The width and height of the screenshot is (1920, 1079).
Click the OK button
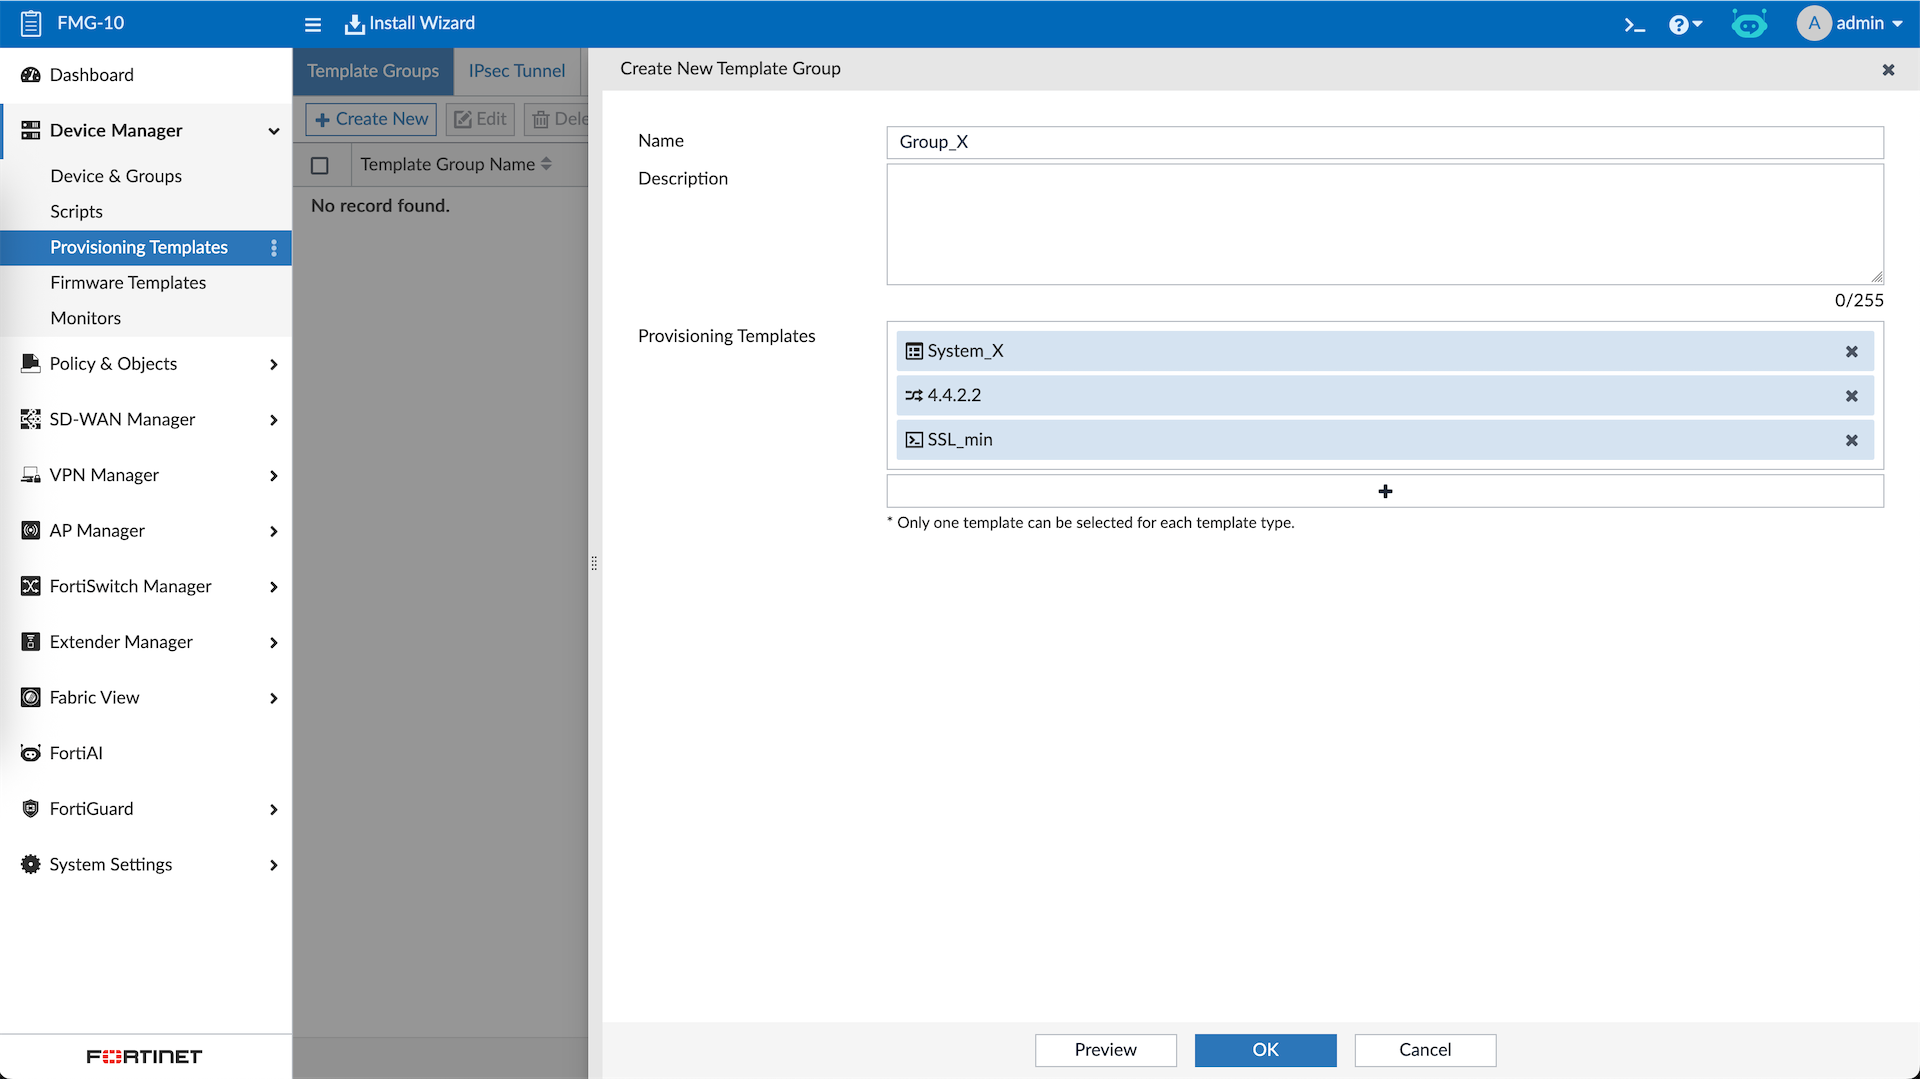(1265, 1050)
